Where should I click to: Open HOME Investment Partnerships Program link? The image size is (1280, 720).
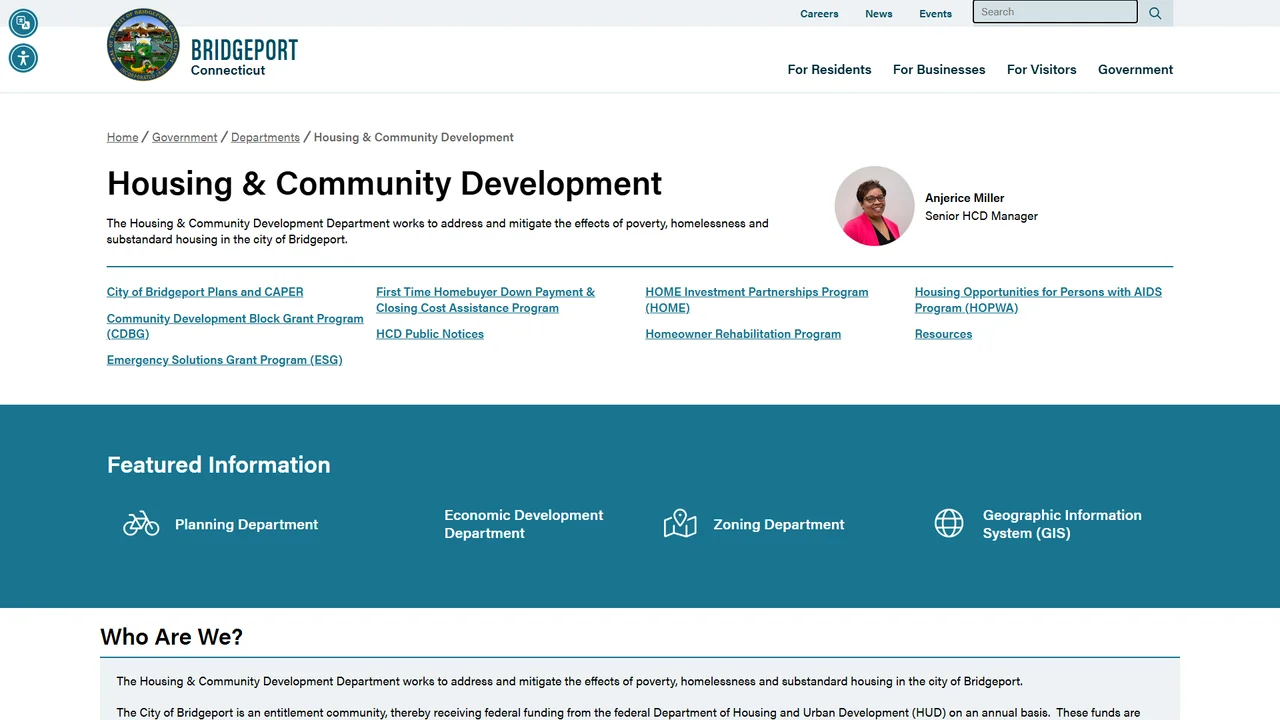(x=757, y=300)
